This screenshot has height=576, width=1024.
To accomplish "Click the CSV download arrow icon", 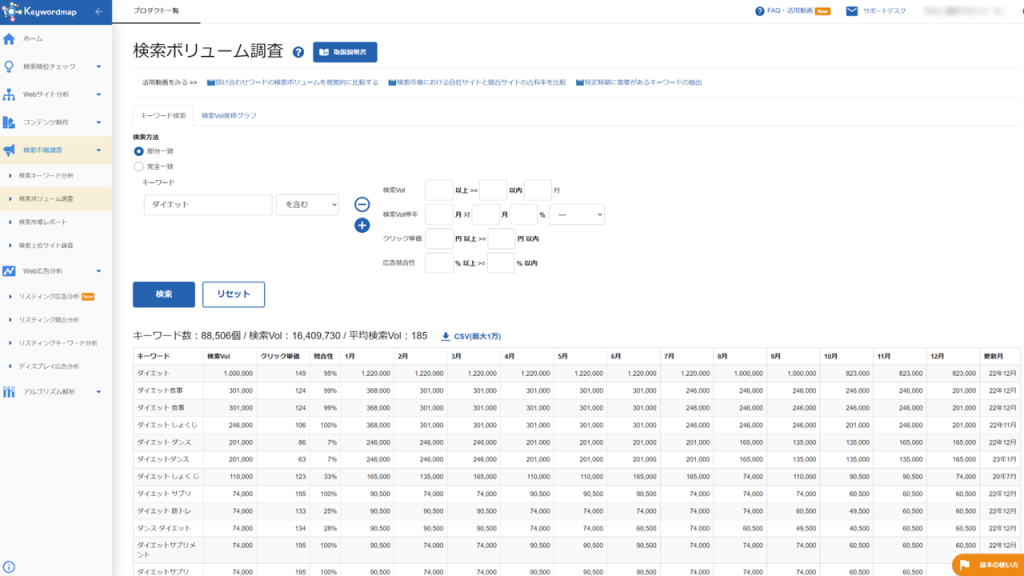I will coord(445,336).
